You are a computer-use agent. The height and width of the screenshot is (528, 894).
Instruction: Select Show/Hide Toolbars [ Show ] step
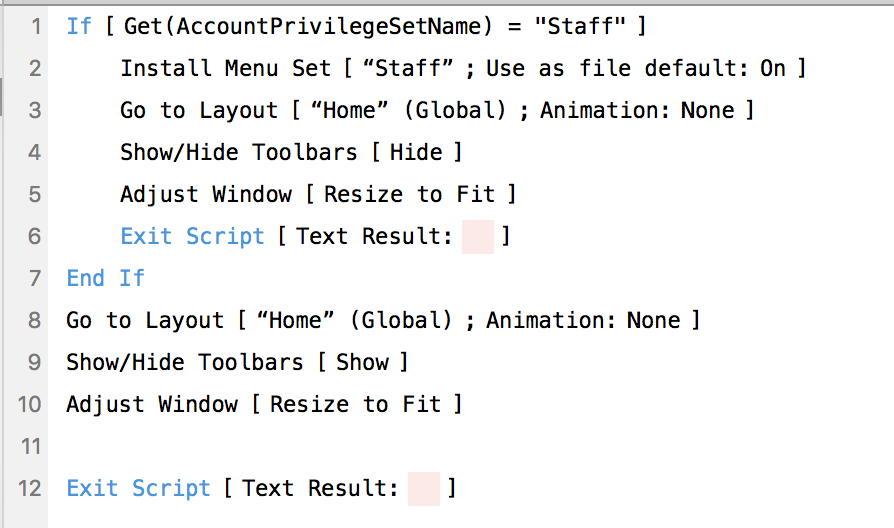point(237,363)
